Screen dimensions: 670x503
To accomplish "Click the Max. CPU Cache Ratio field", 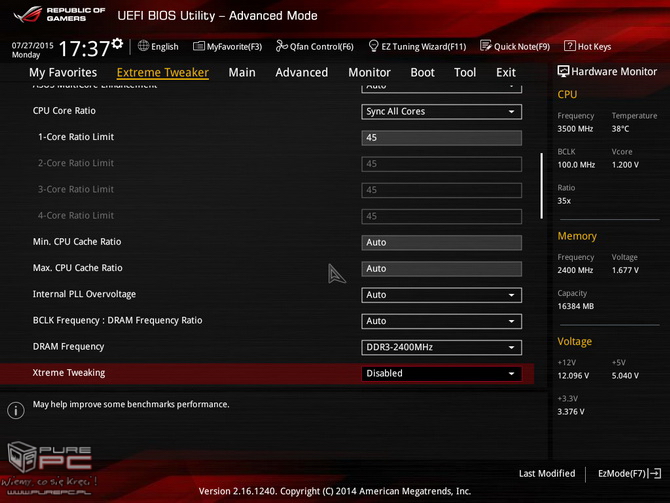I will coord(441,269).
